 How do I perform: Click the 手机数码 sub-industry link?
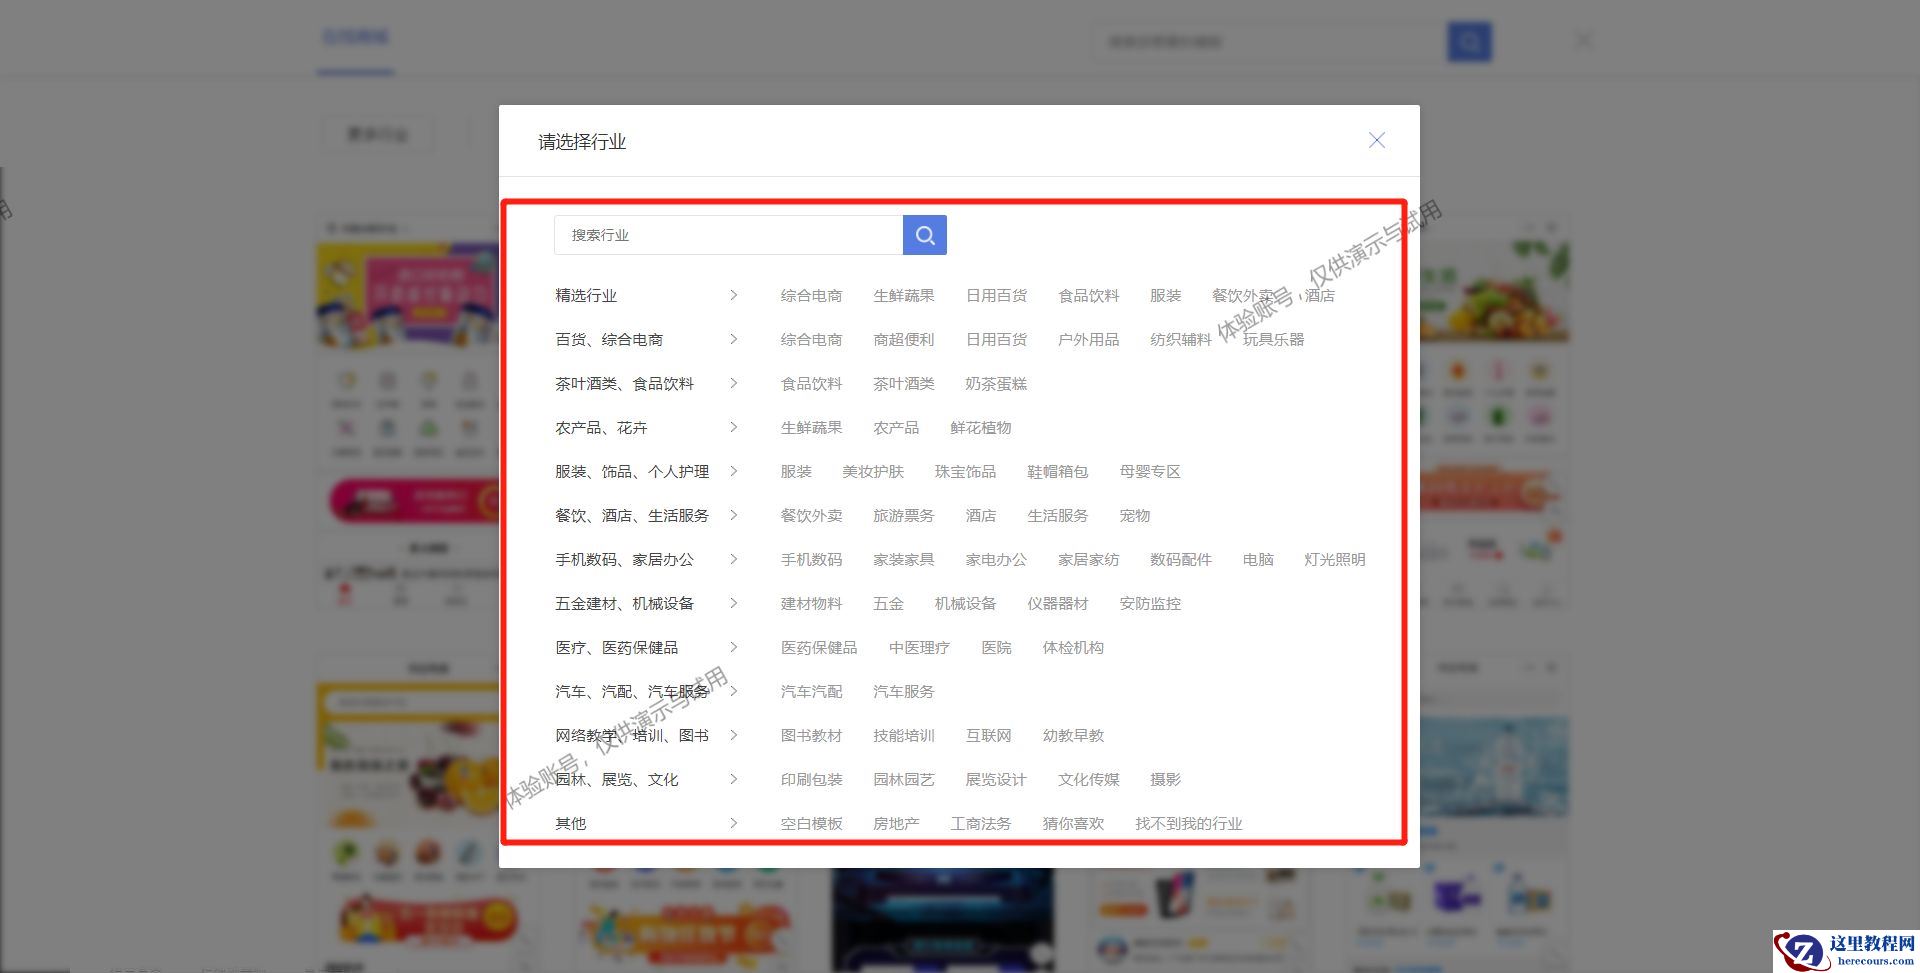tap(811, 560)
